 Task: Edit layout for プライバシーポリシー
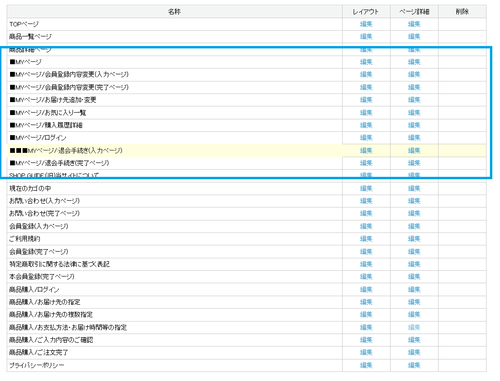(366, 365)
